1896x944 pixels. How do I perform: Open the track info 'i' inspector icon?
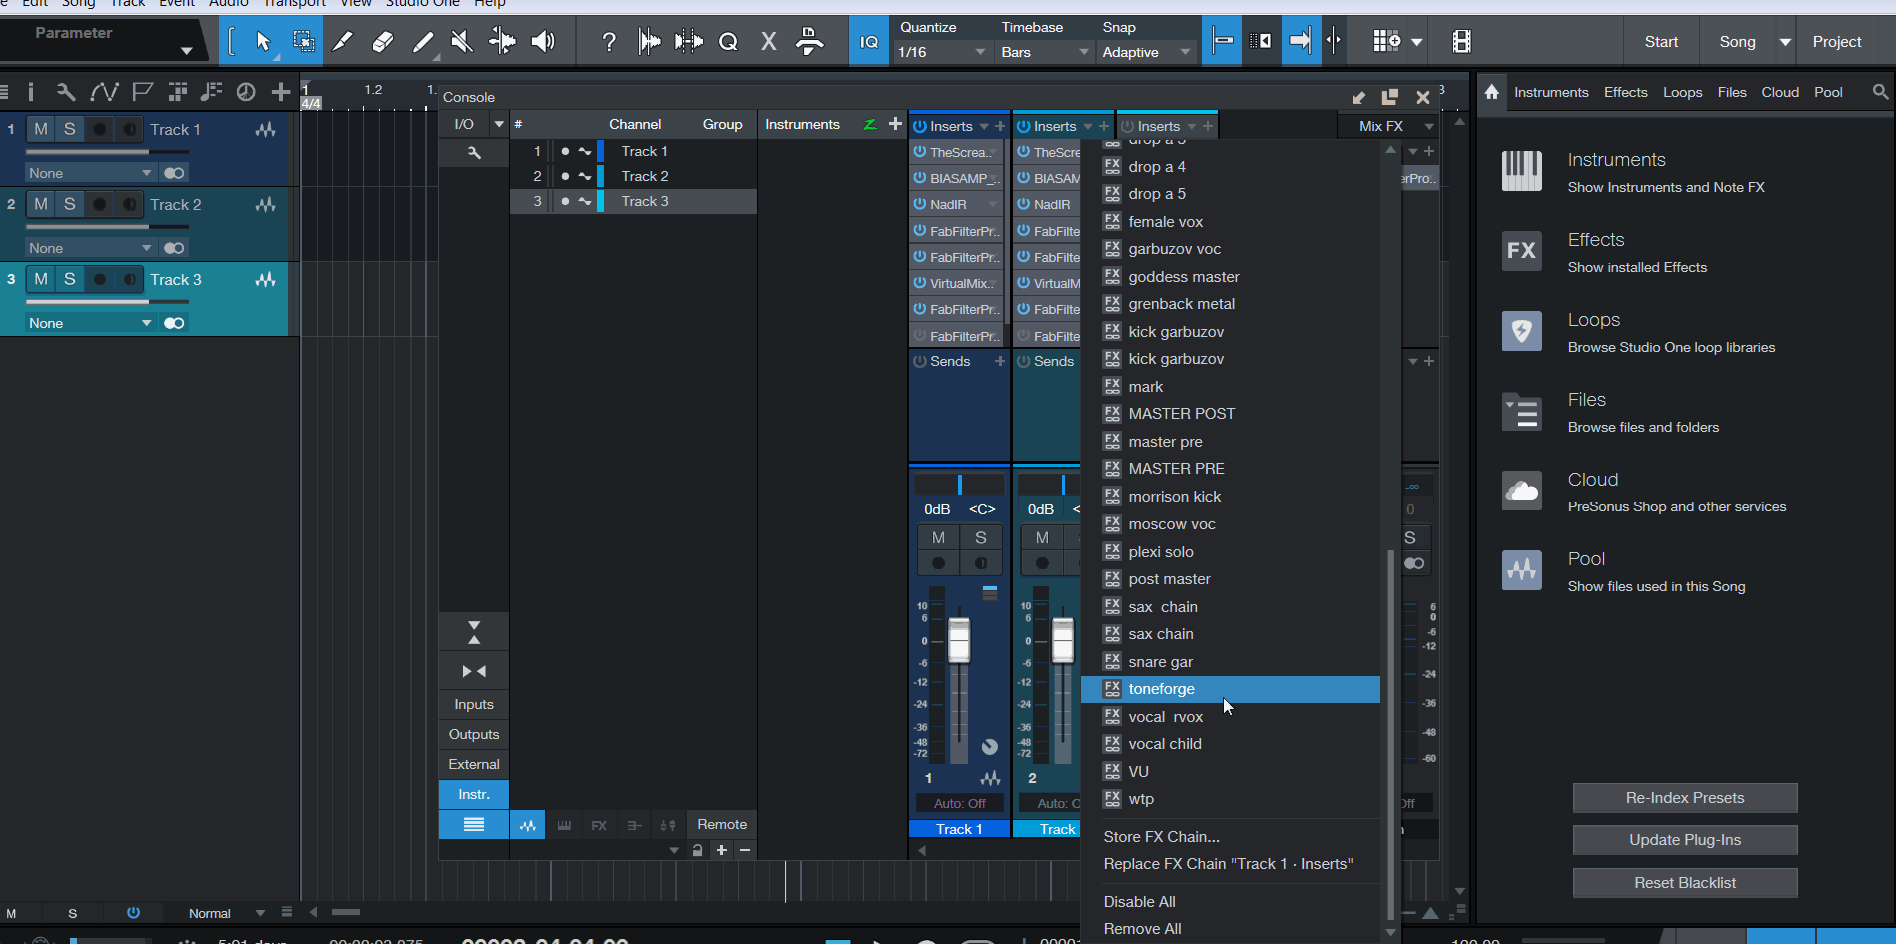pos(31,92)
